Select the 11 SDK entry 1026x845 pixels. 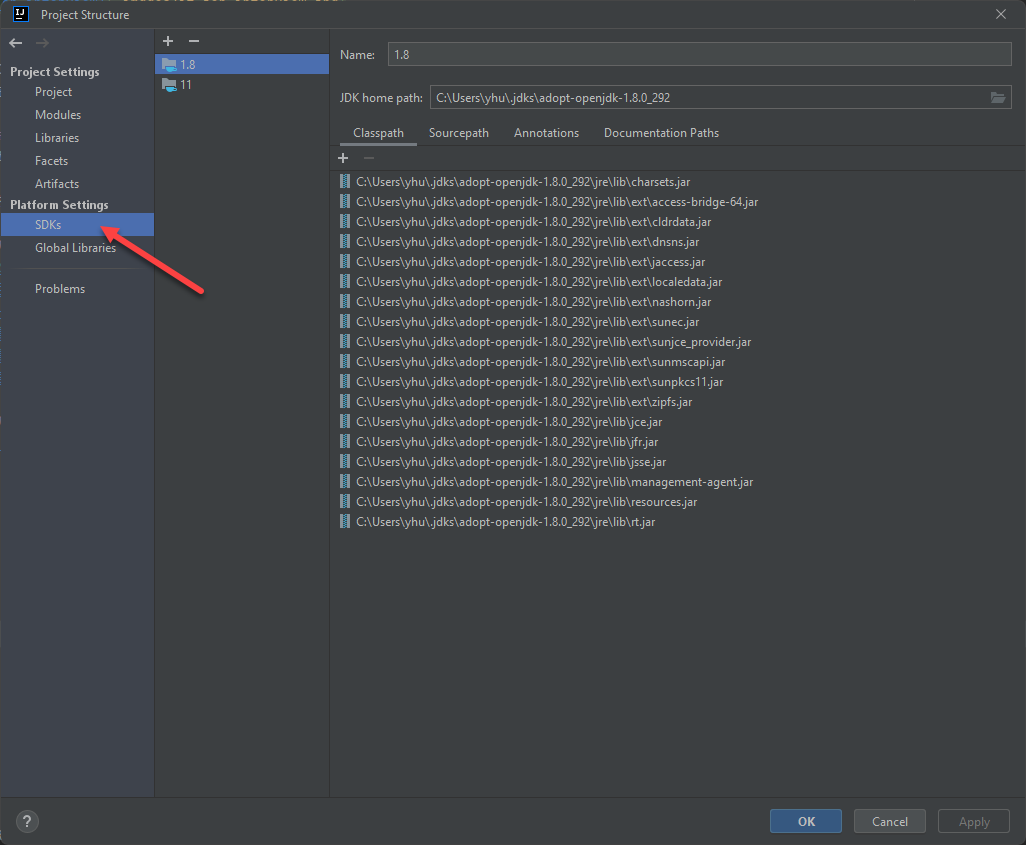[242, 84]
